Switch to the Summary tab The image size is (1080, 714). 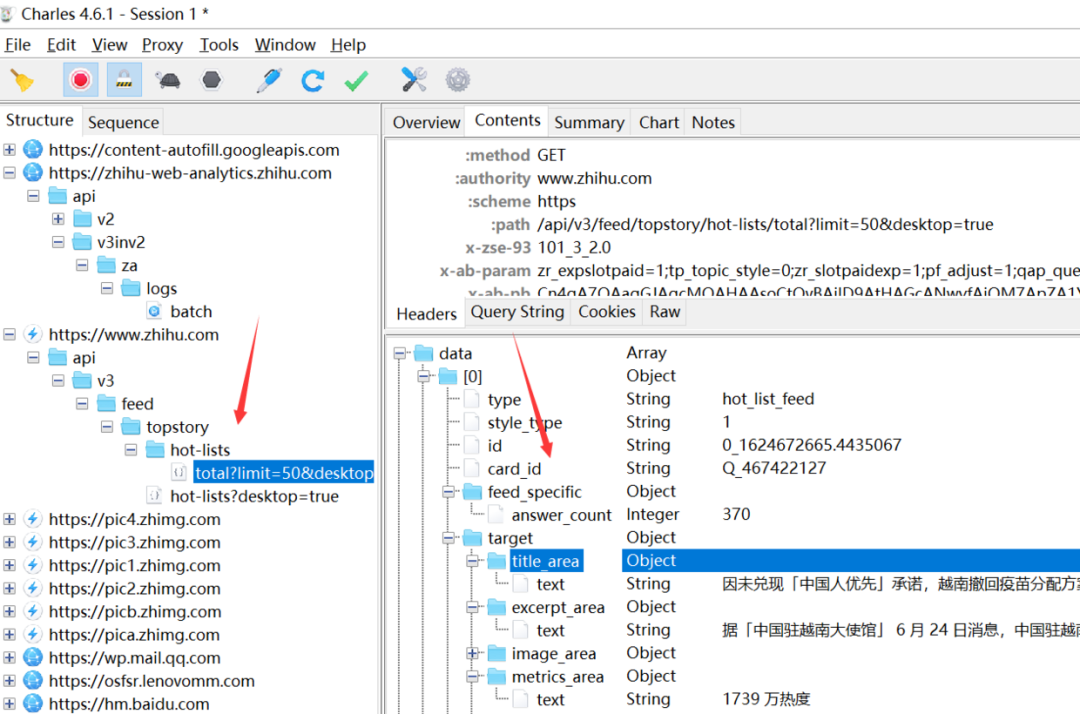click(x=589, y=123)
